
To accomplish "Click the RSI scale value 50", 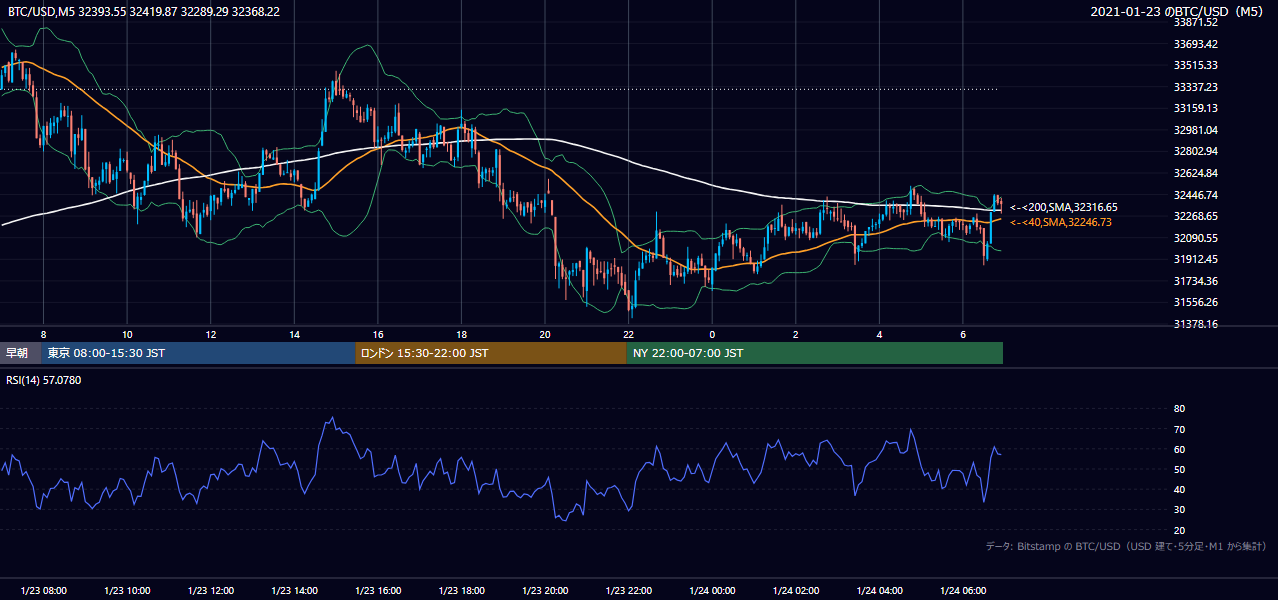I will [1179, 469].
